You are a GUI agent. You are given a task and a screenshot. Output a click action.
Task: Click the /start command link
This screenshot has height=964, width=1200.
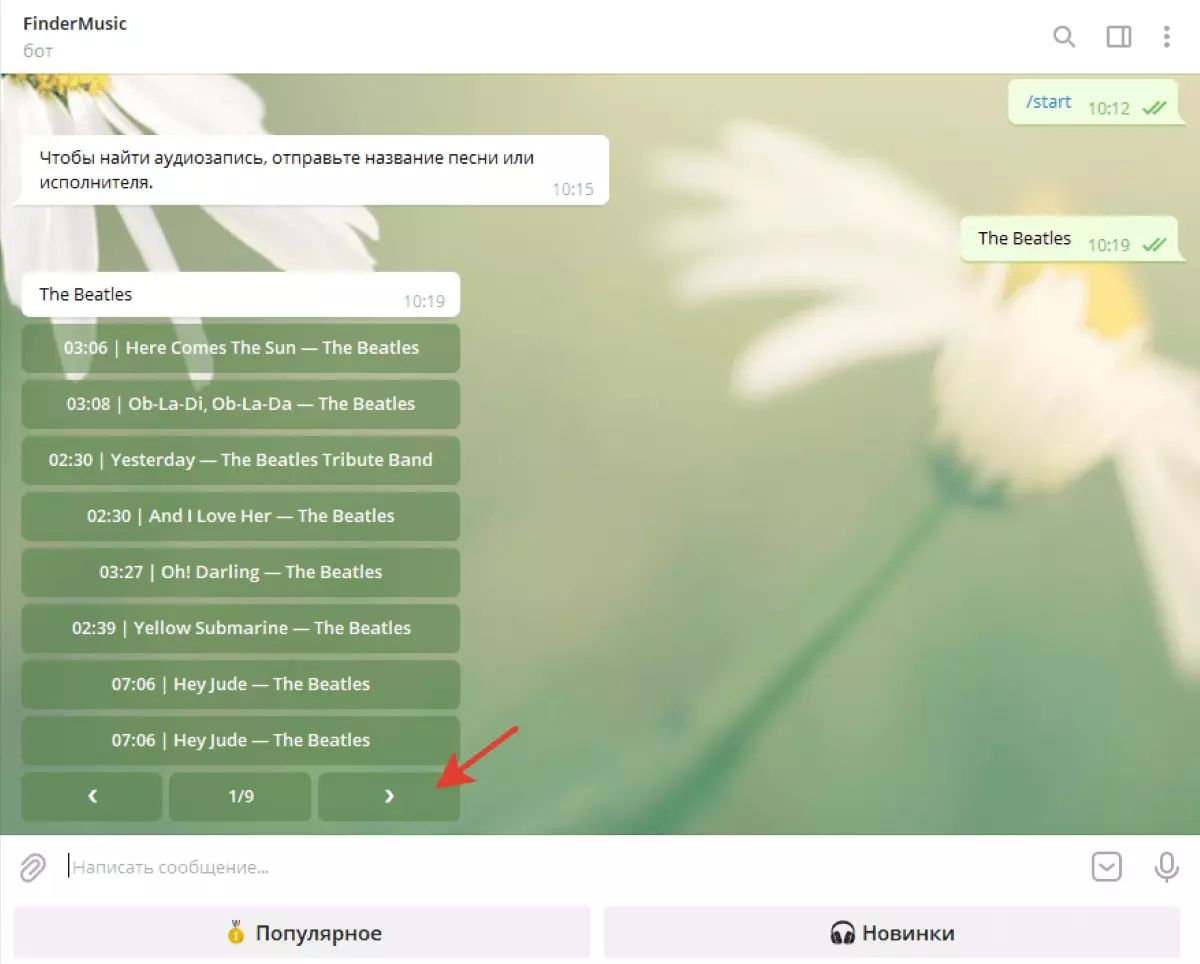1049,102
